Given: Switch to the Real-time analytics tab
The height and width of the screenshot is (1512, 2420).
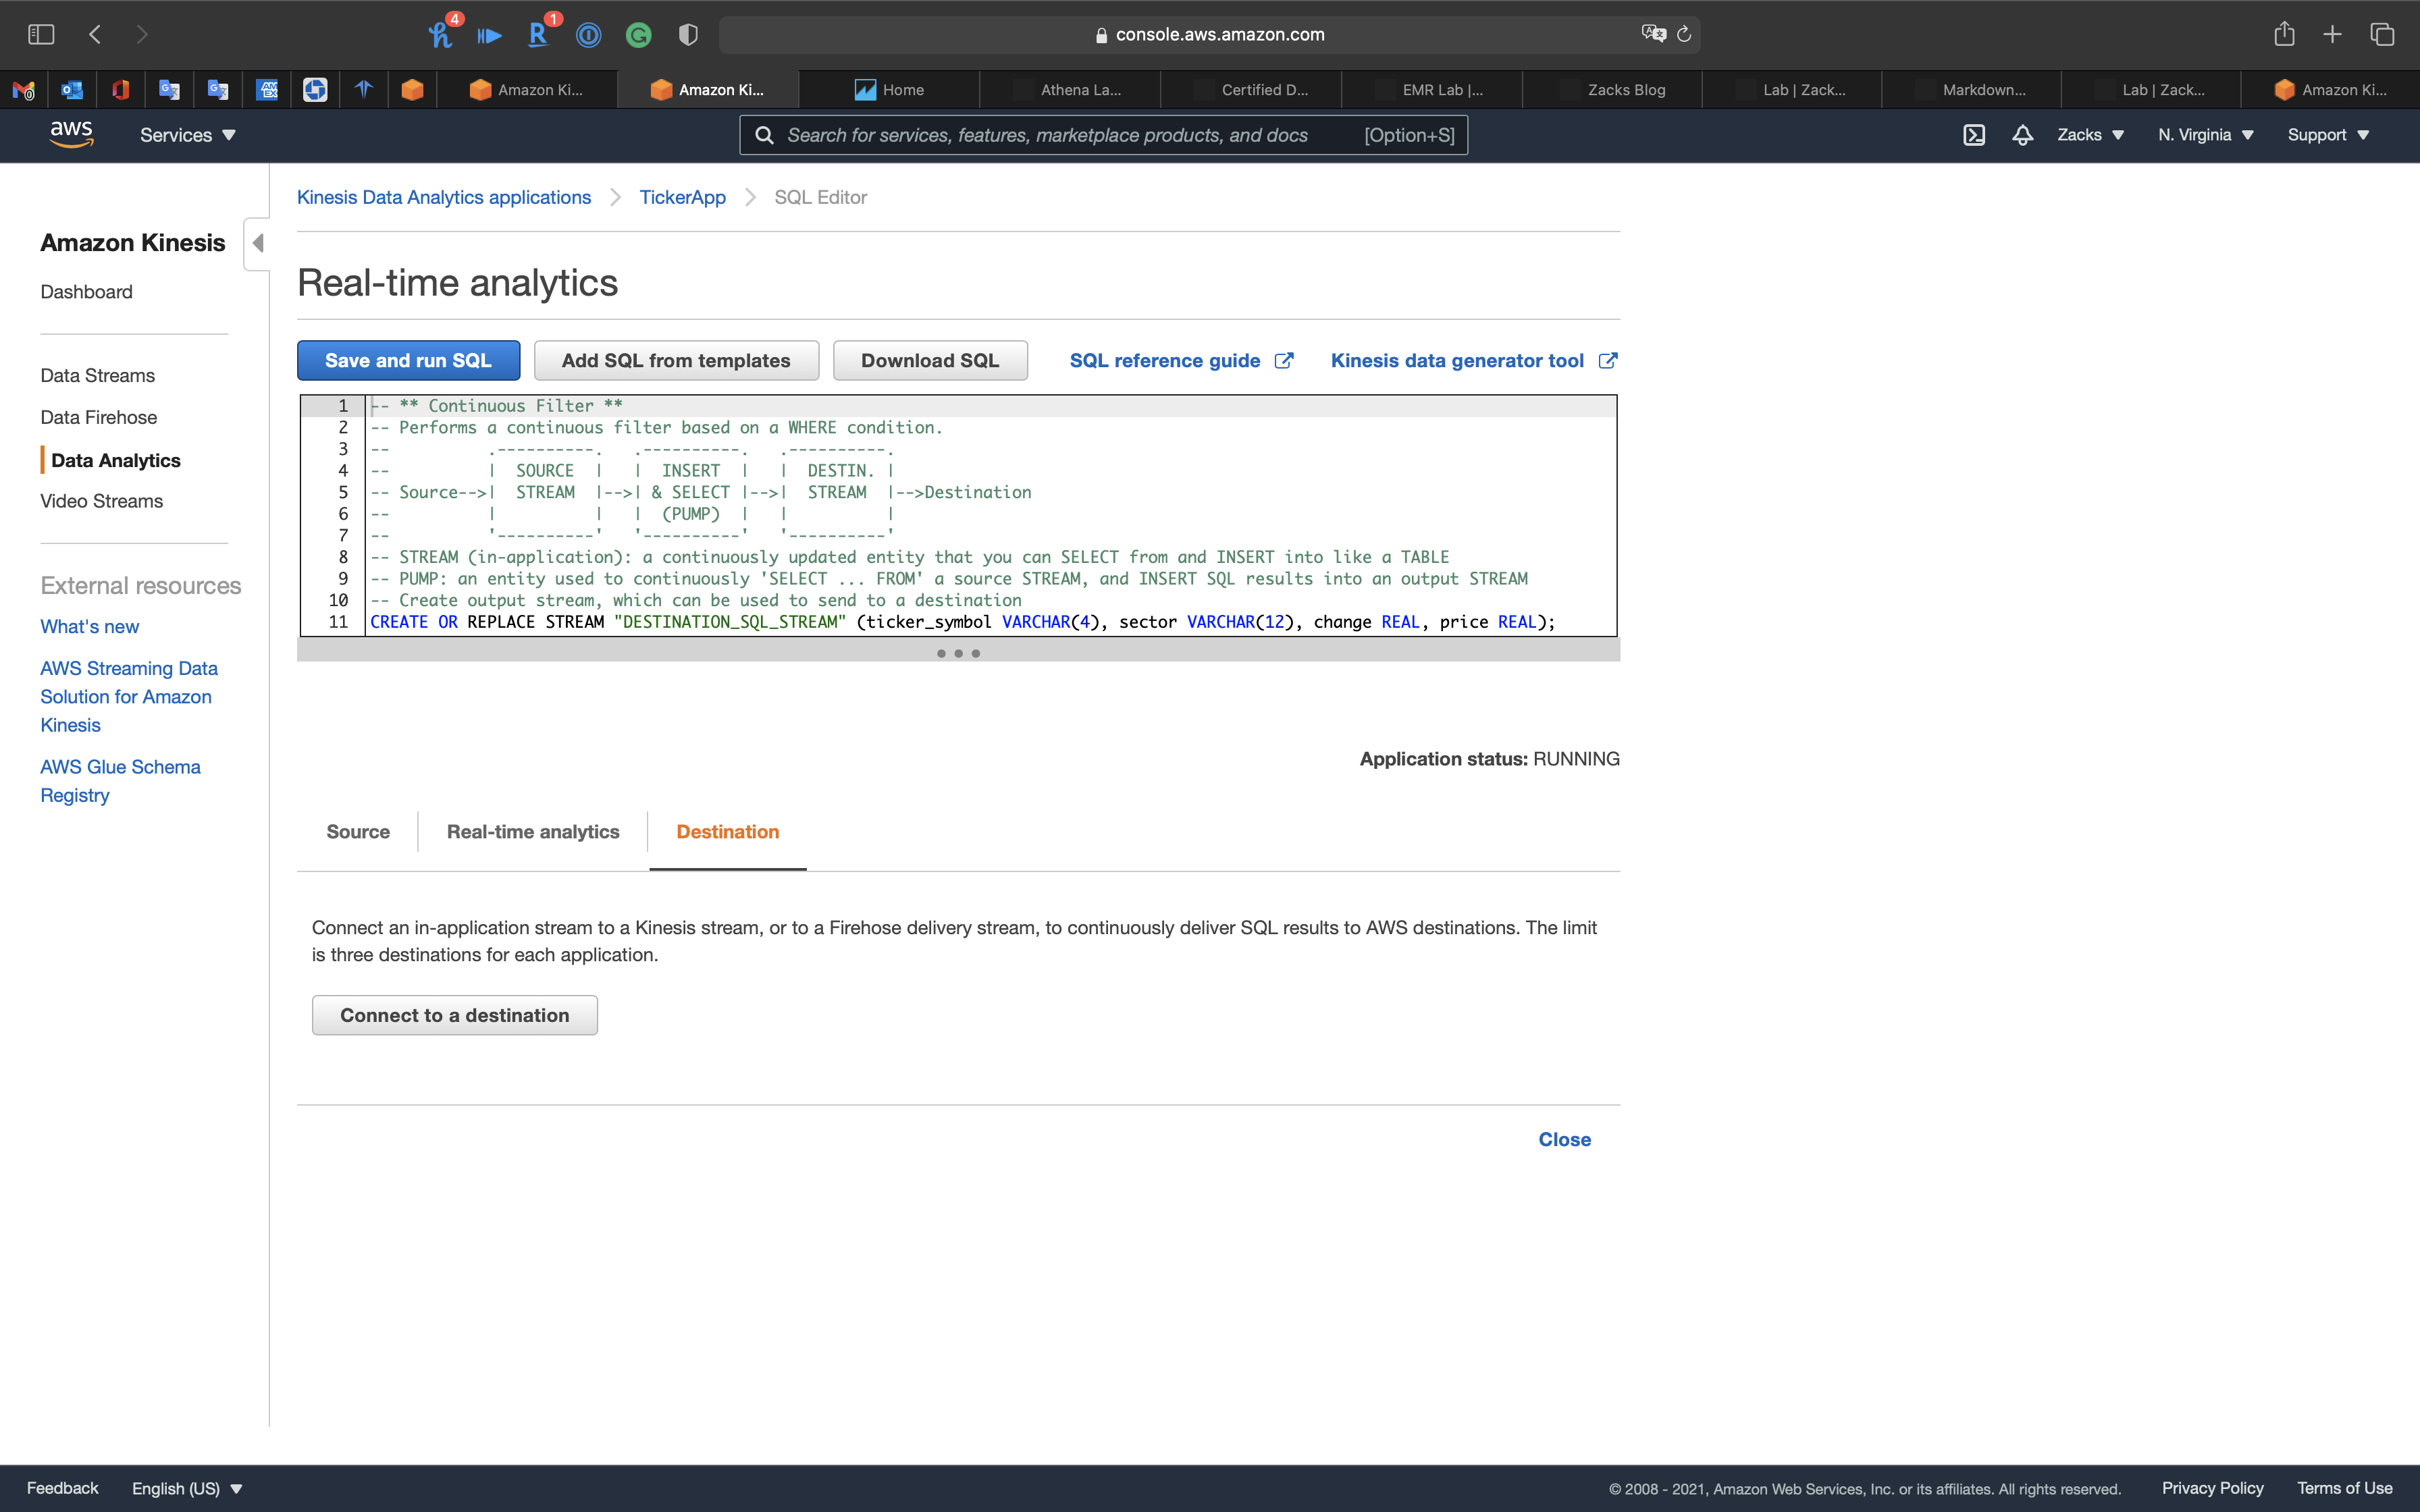Looking at the screenshot, I should tap(533, 832).
